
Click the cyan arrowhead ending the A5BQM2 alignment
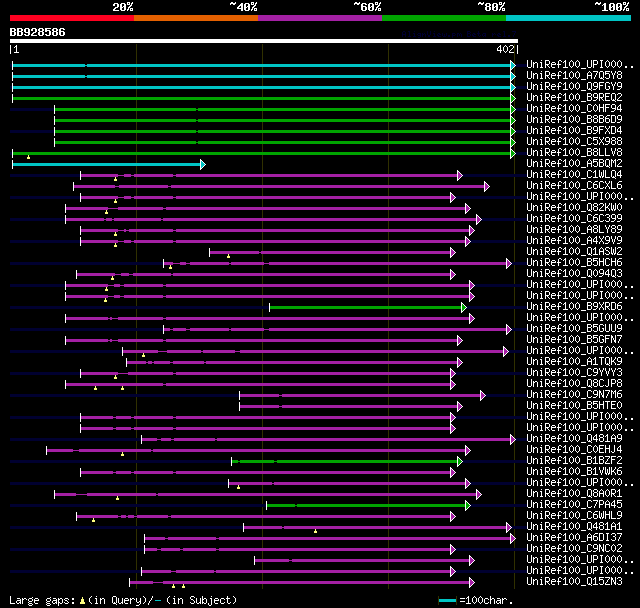pos(203,164)
